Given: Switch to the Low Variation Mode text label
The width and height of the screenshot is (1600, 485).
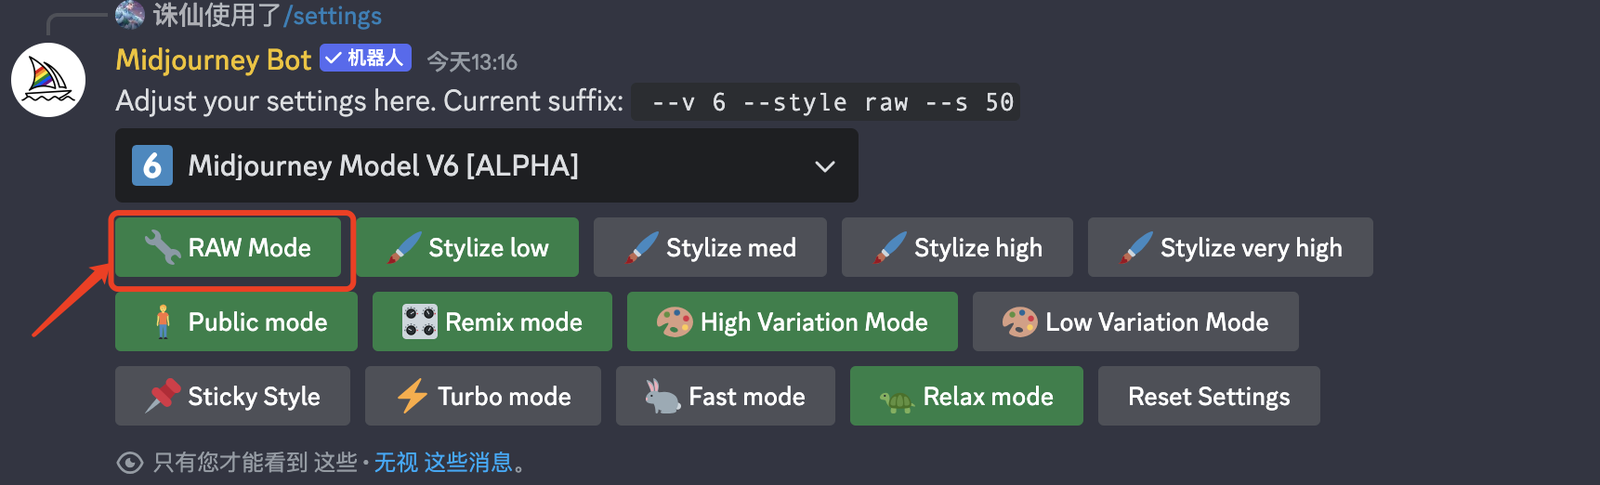Looking at the screenshot, I should point(1157,322).
